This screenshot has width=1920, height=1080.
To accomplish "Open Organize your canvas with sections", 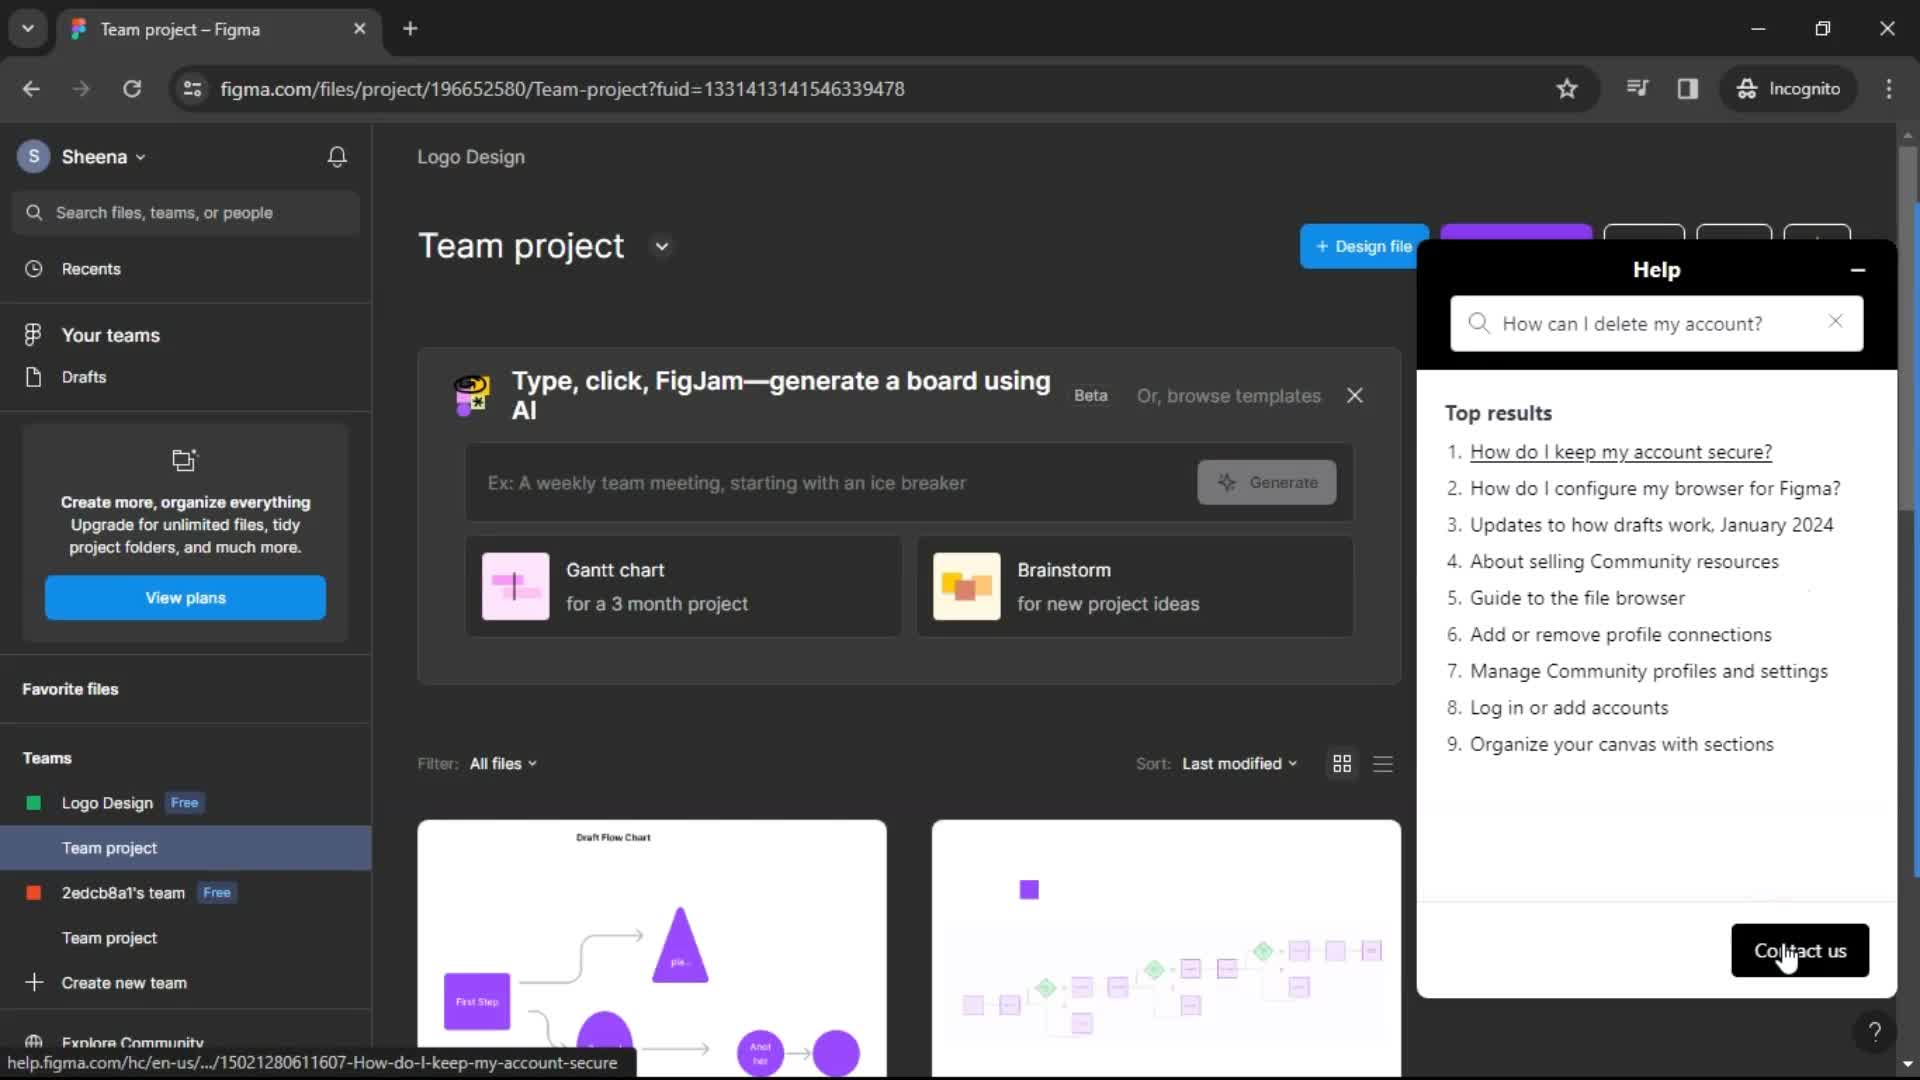I will click(1621, 744).
